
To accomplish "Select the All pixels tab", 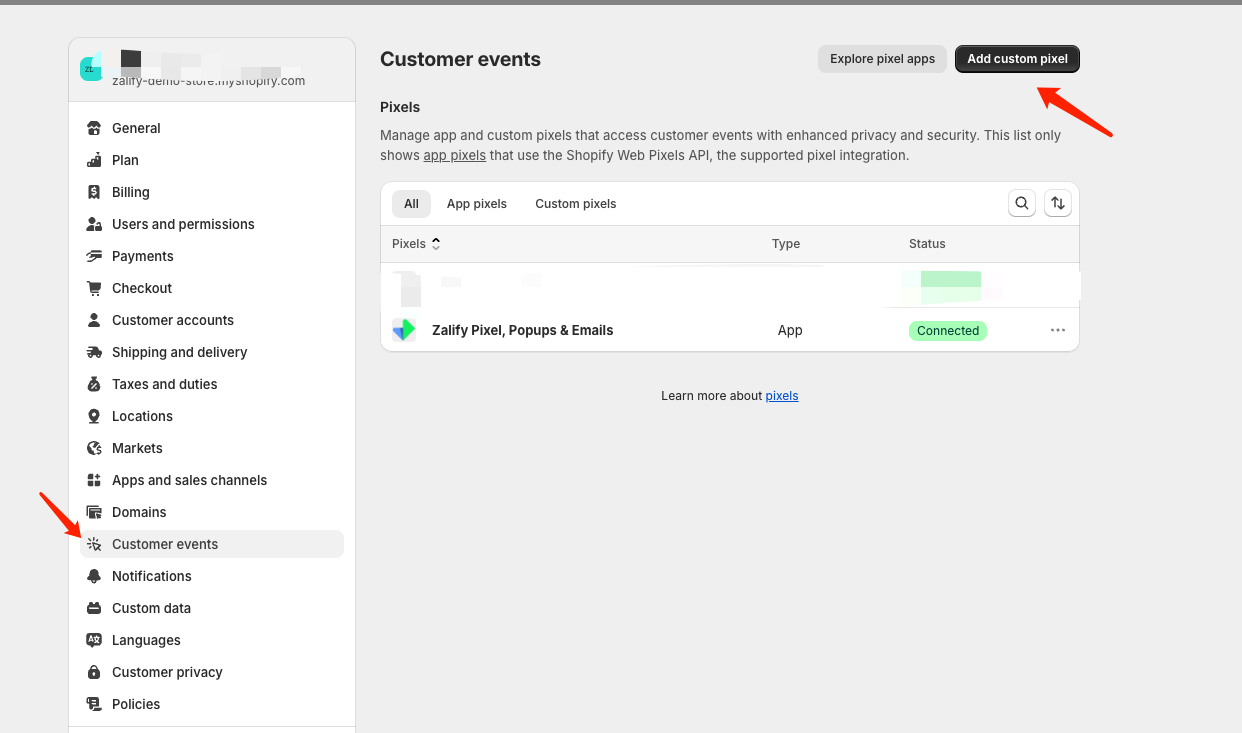I will tap(411, 204).
